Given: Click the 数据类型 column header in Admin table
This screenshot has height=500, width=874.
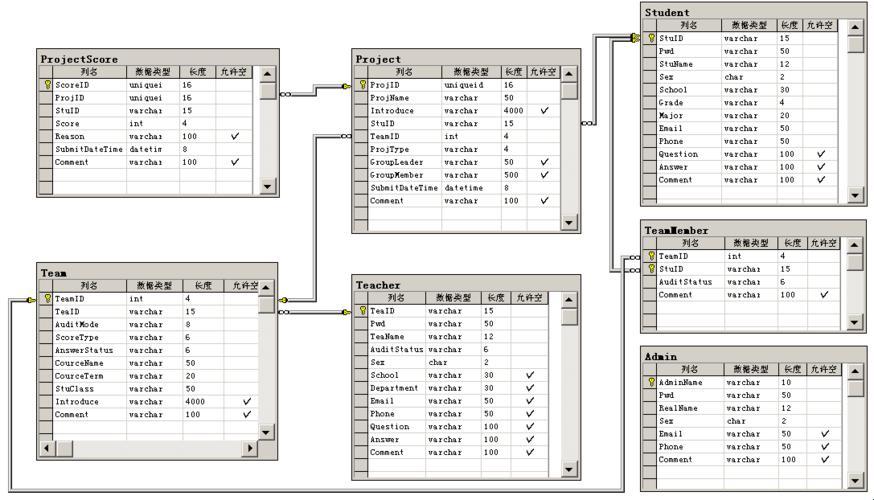Looking at the screenshot, I should coord(751,369).
